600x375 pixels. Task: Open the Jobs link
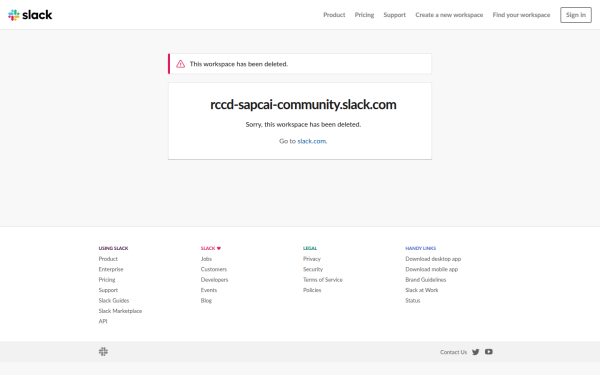(206, 259)
